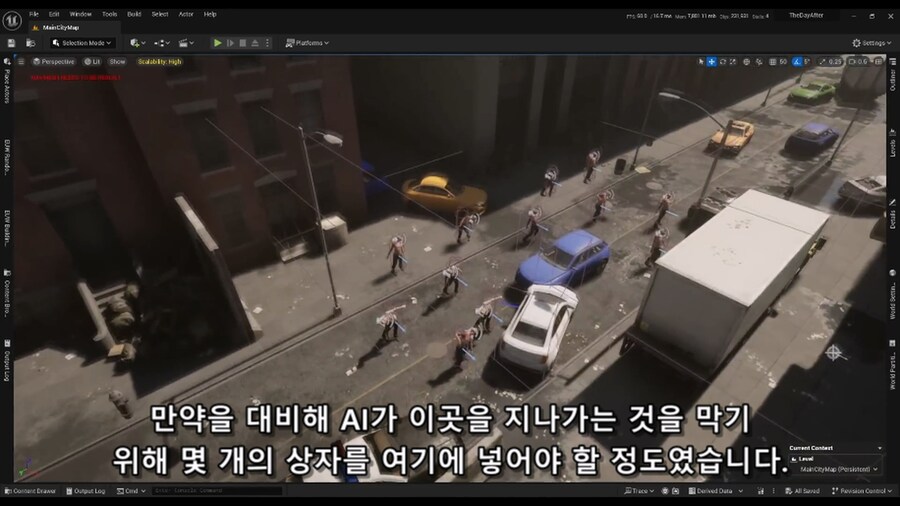This screenshot has height=506, width=900.
Task: Open the Details sidebar panel
Action: pyautogui.click(x=893, y=215)
